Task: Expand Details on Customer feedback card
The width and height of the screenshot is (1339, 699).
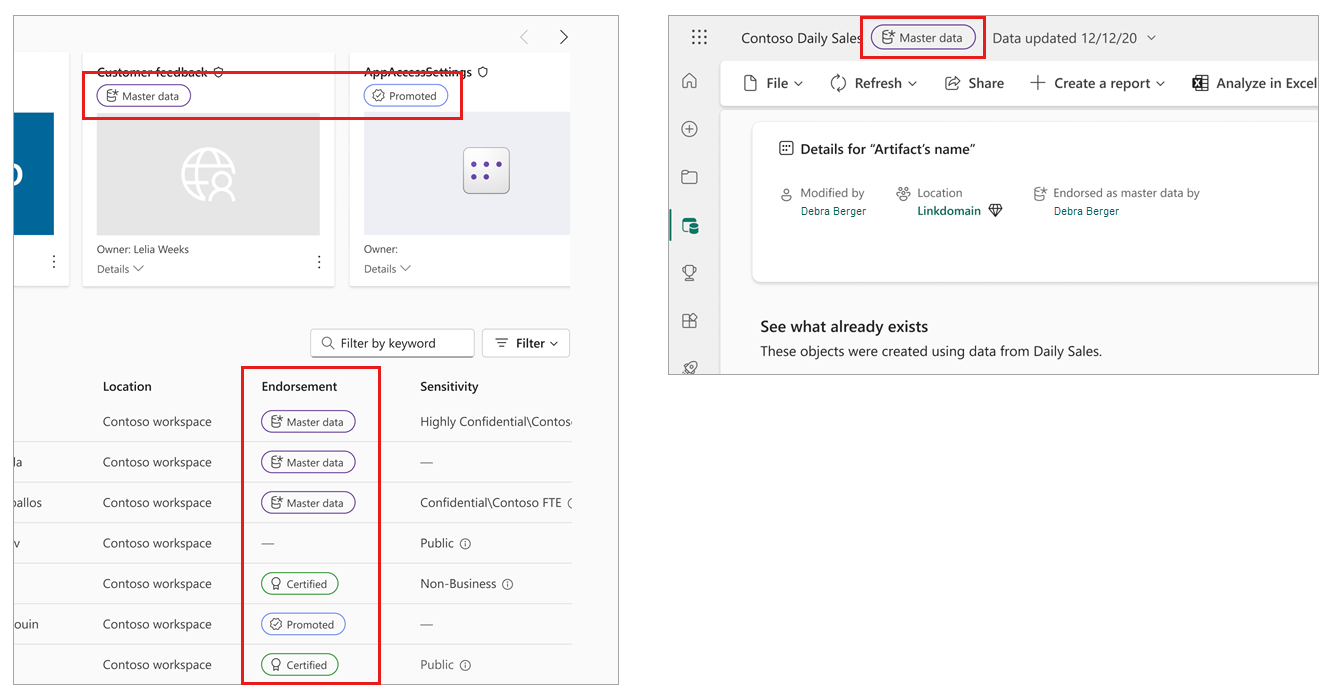Action: pos(120,269)
